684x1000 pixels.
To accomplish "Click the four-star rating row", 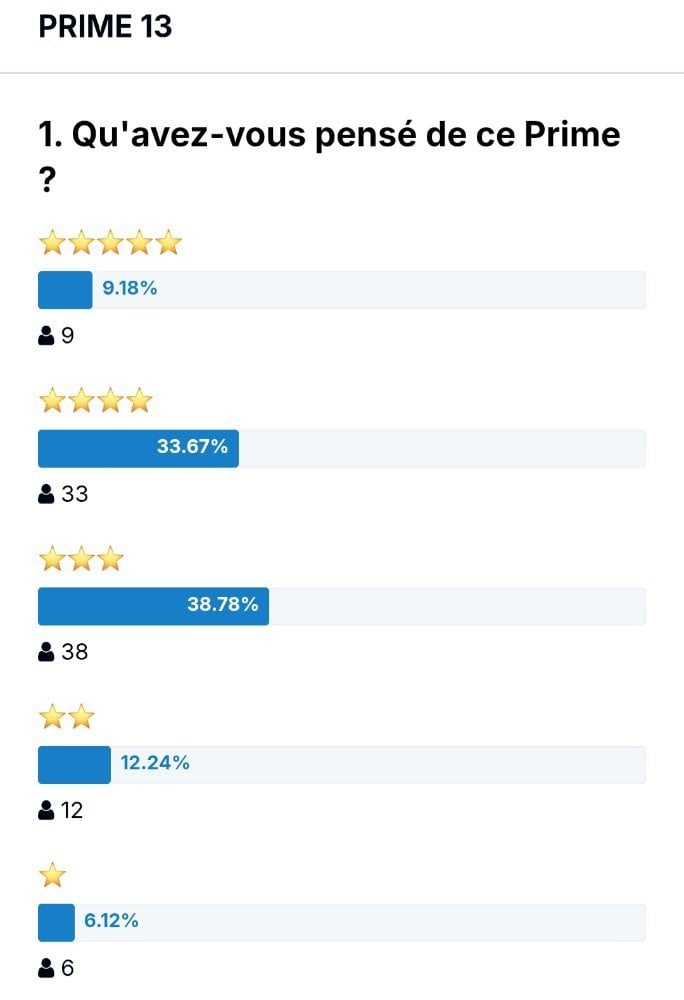I will pyautogui.click(x=96, y=401).
